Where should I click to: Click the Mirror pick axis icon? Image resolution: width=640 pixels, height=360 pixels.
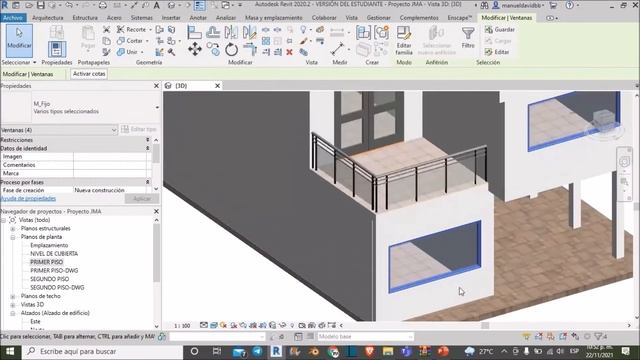[231, 32]
